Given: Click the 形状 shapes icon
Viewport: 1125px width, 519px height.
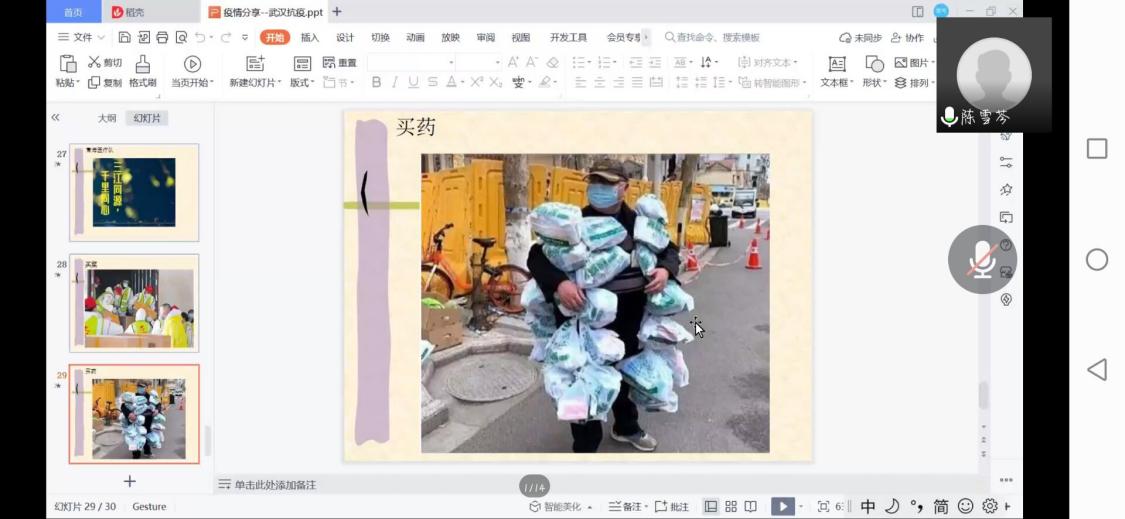Looking at the screenshot, I should pos(873,63).
